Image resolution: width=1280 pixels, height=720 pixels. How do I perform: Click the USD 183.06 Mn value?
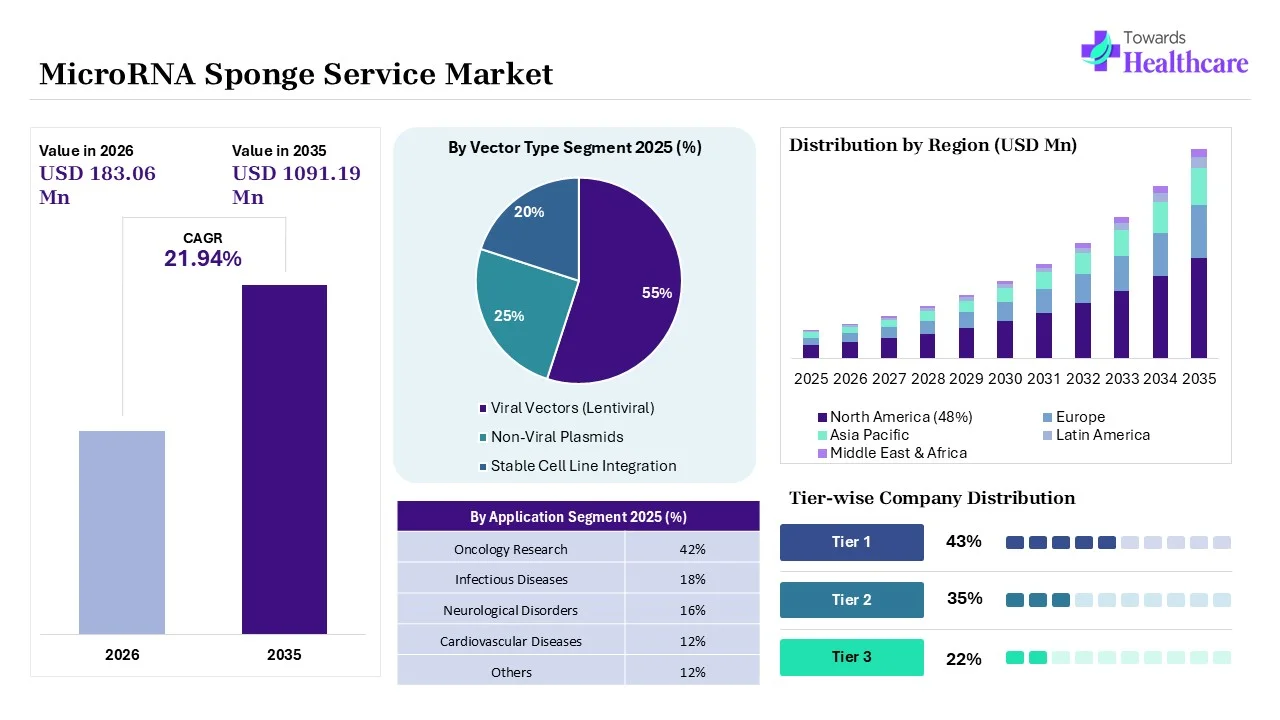point(98,185)
